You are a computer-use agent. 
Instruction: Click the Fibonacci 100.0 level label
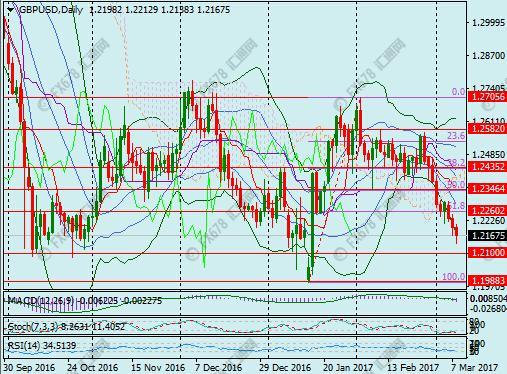click(x=453, y=277)
